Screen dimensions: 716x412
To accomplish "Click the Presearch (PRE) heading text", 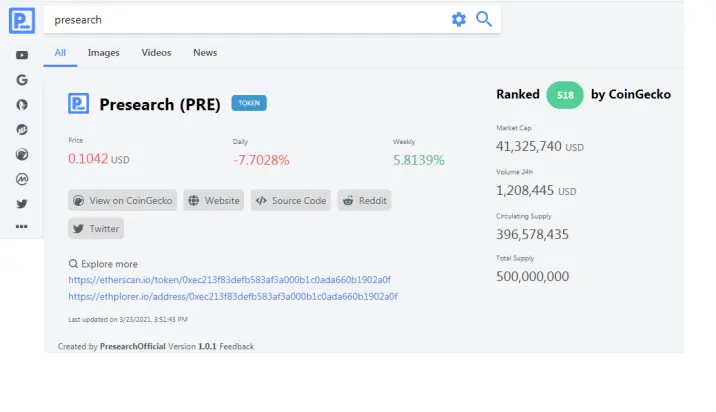I will click(x=160, y=105).
